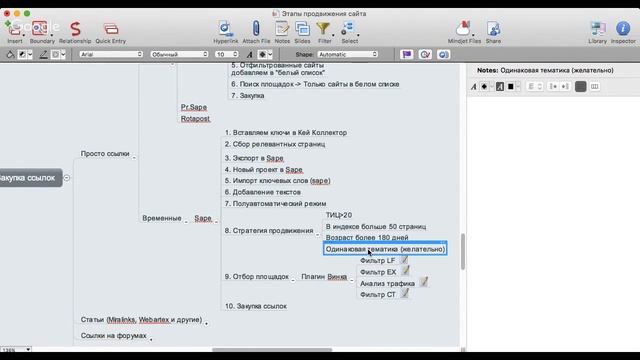
Task: Expand the Статьи (Miralinks, Webartex) topic
Action: (x=206, y=324)
